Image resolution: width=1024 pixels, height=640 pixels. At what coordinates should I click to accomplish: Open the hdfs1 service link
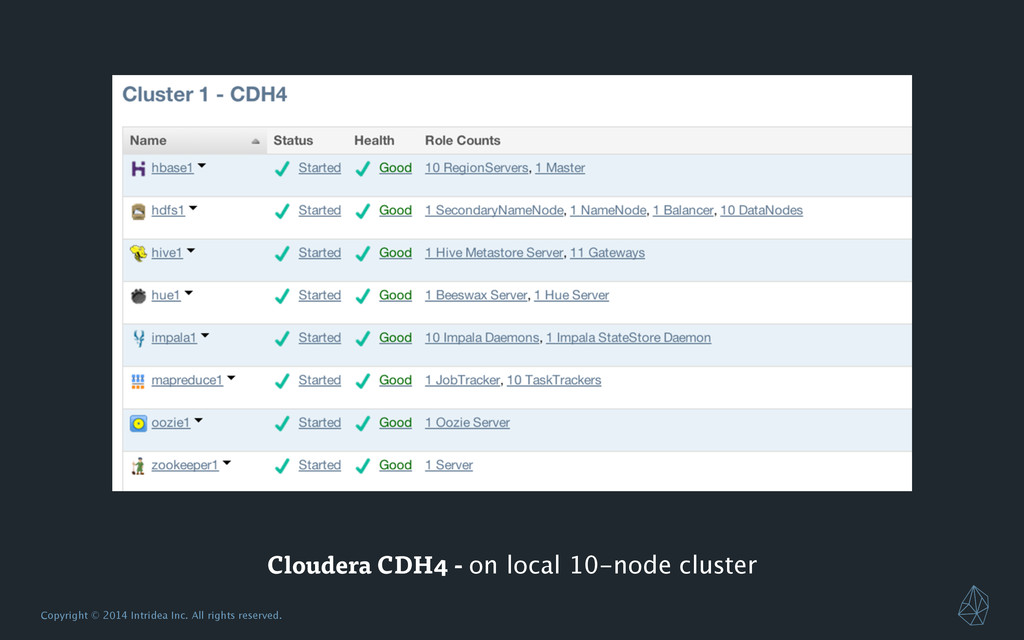(x=168, y=210)
